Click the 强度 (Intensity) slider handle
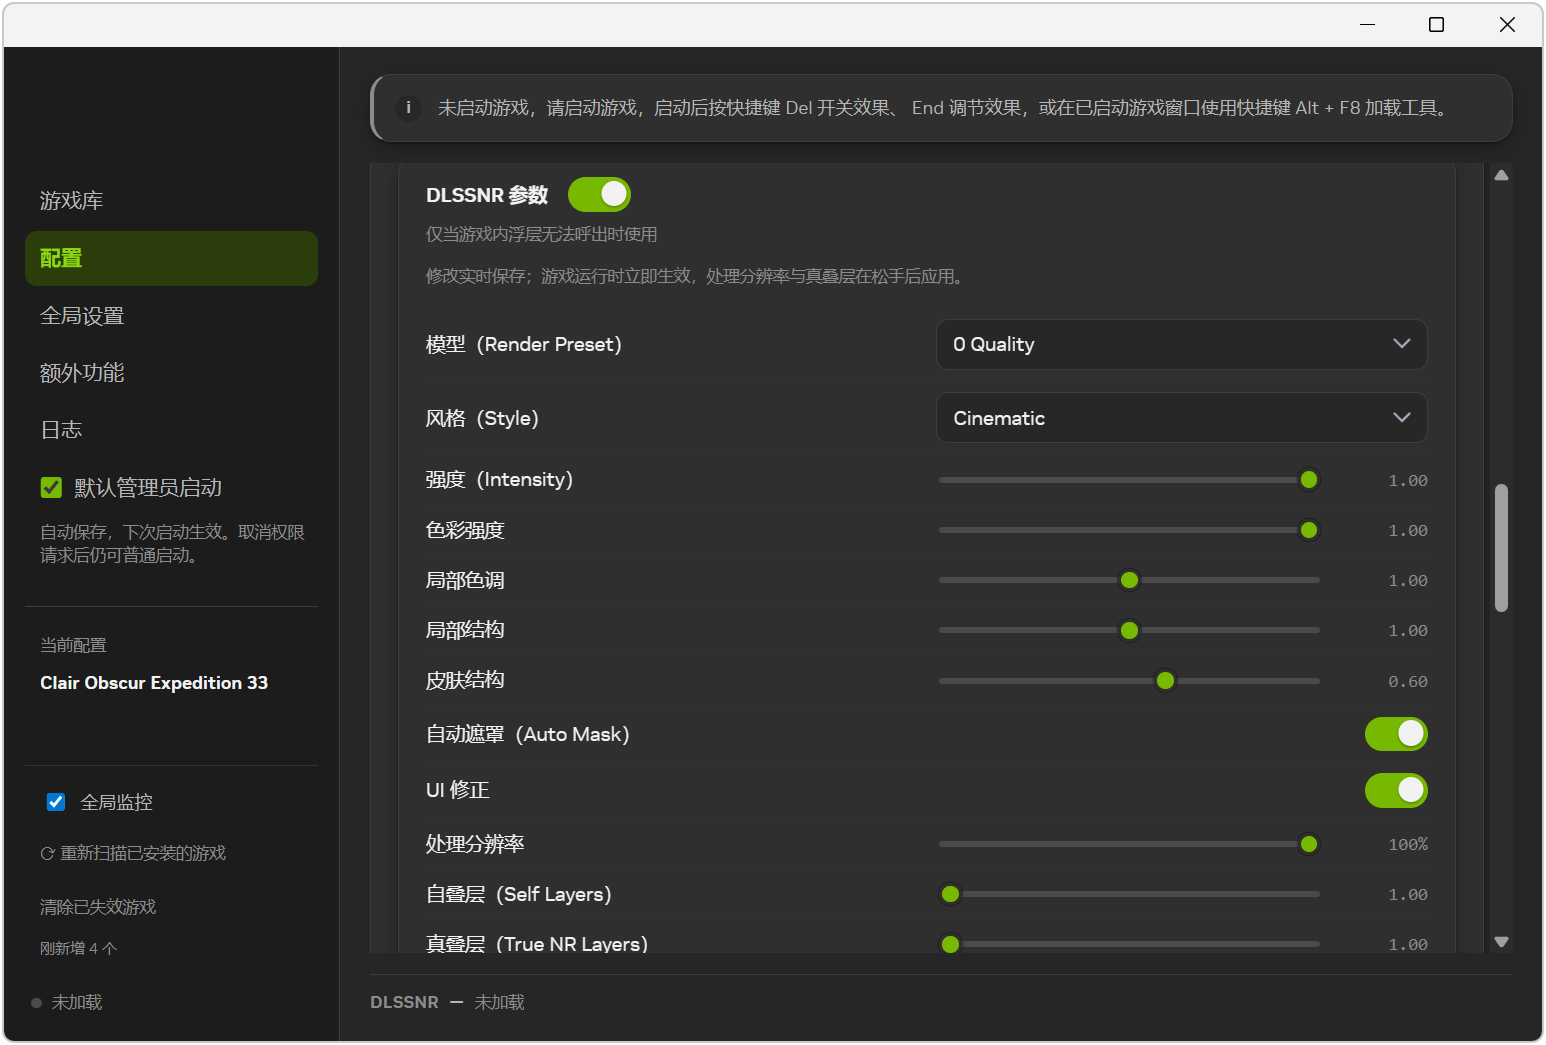This screenshot has width=1546, height=1045. point(1308,480)
